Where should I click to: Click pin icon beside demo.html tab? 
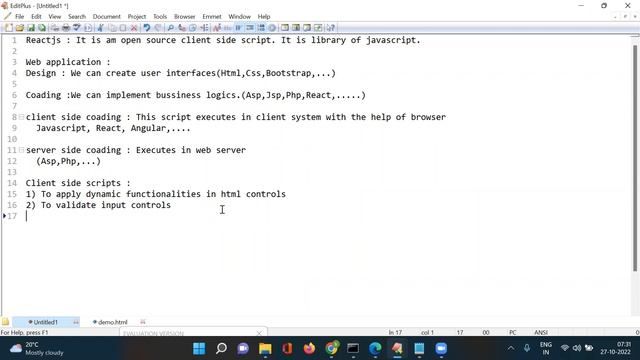click(143, 322)
